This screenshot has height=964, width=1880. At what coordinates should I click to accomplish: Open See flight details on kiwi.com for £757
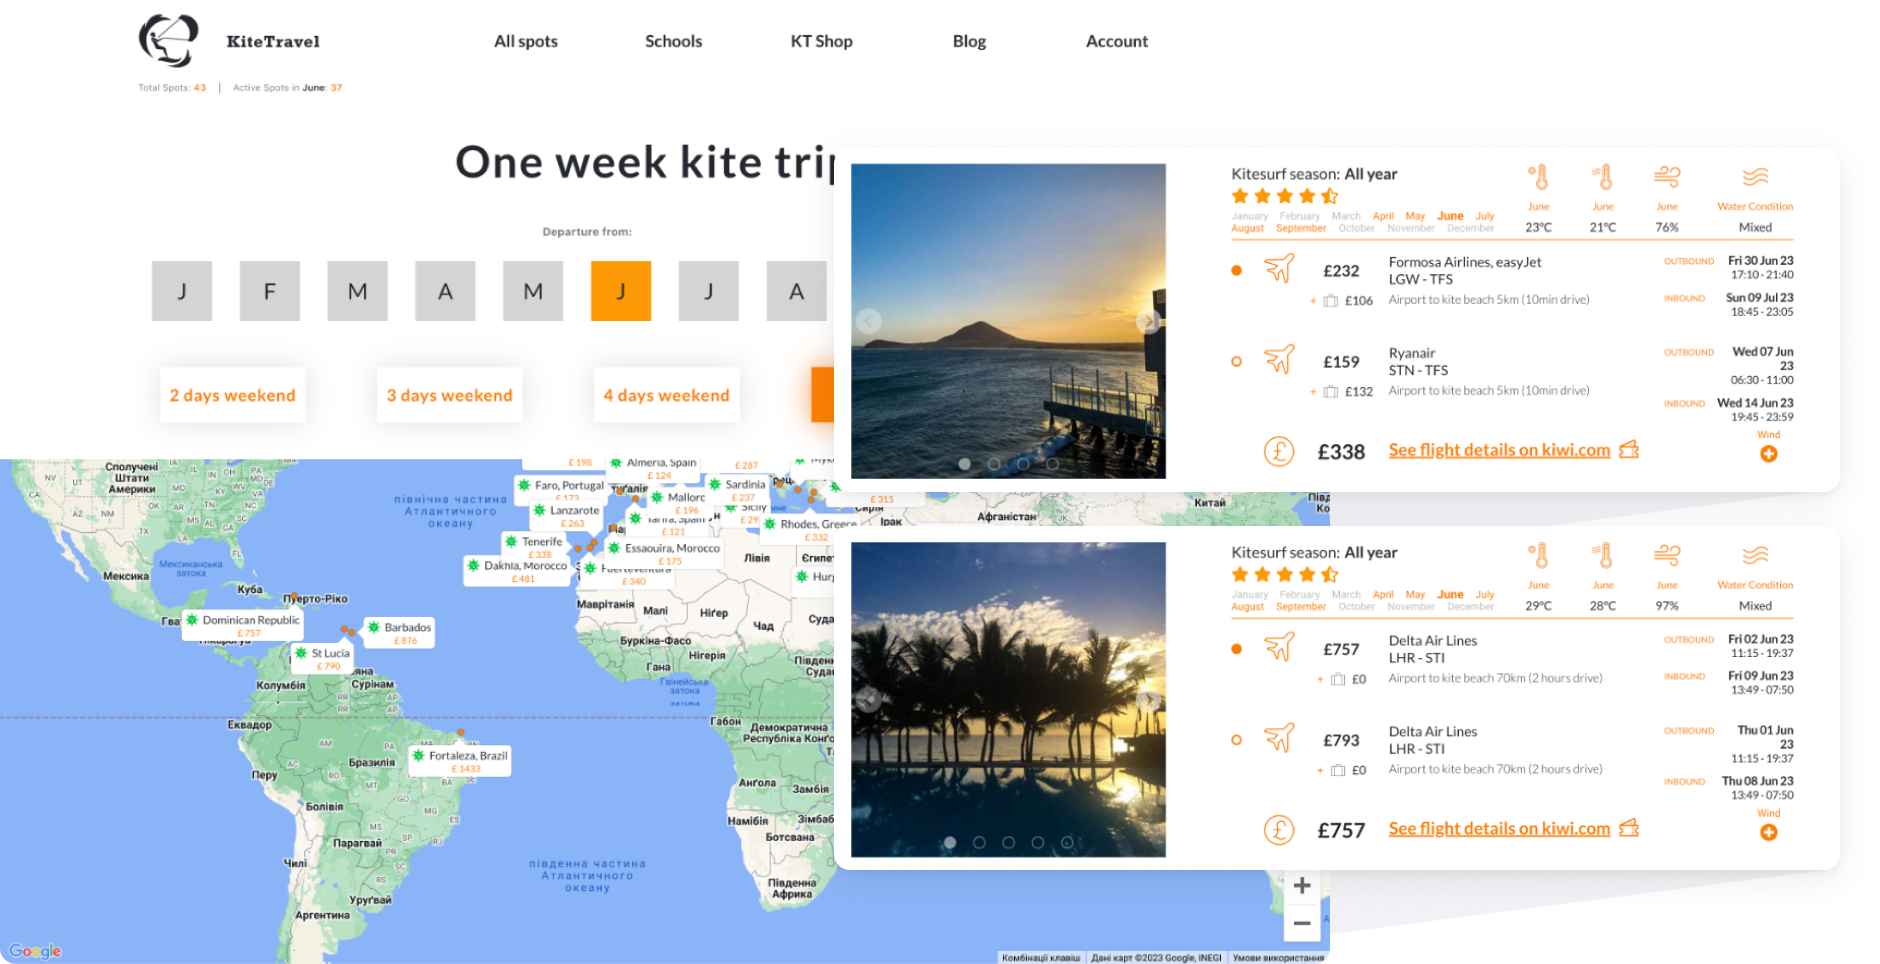click(x=1499, y=828)
